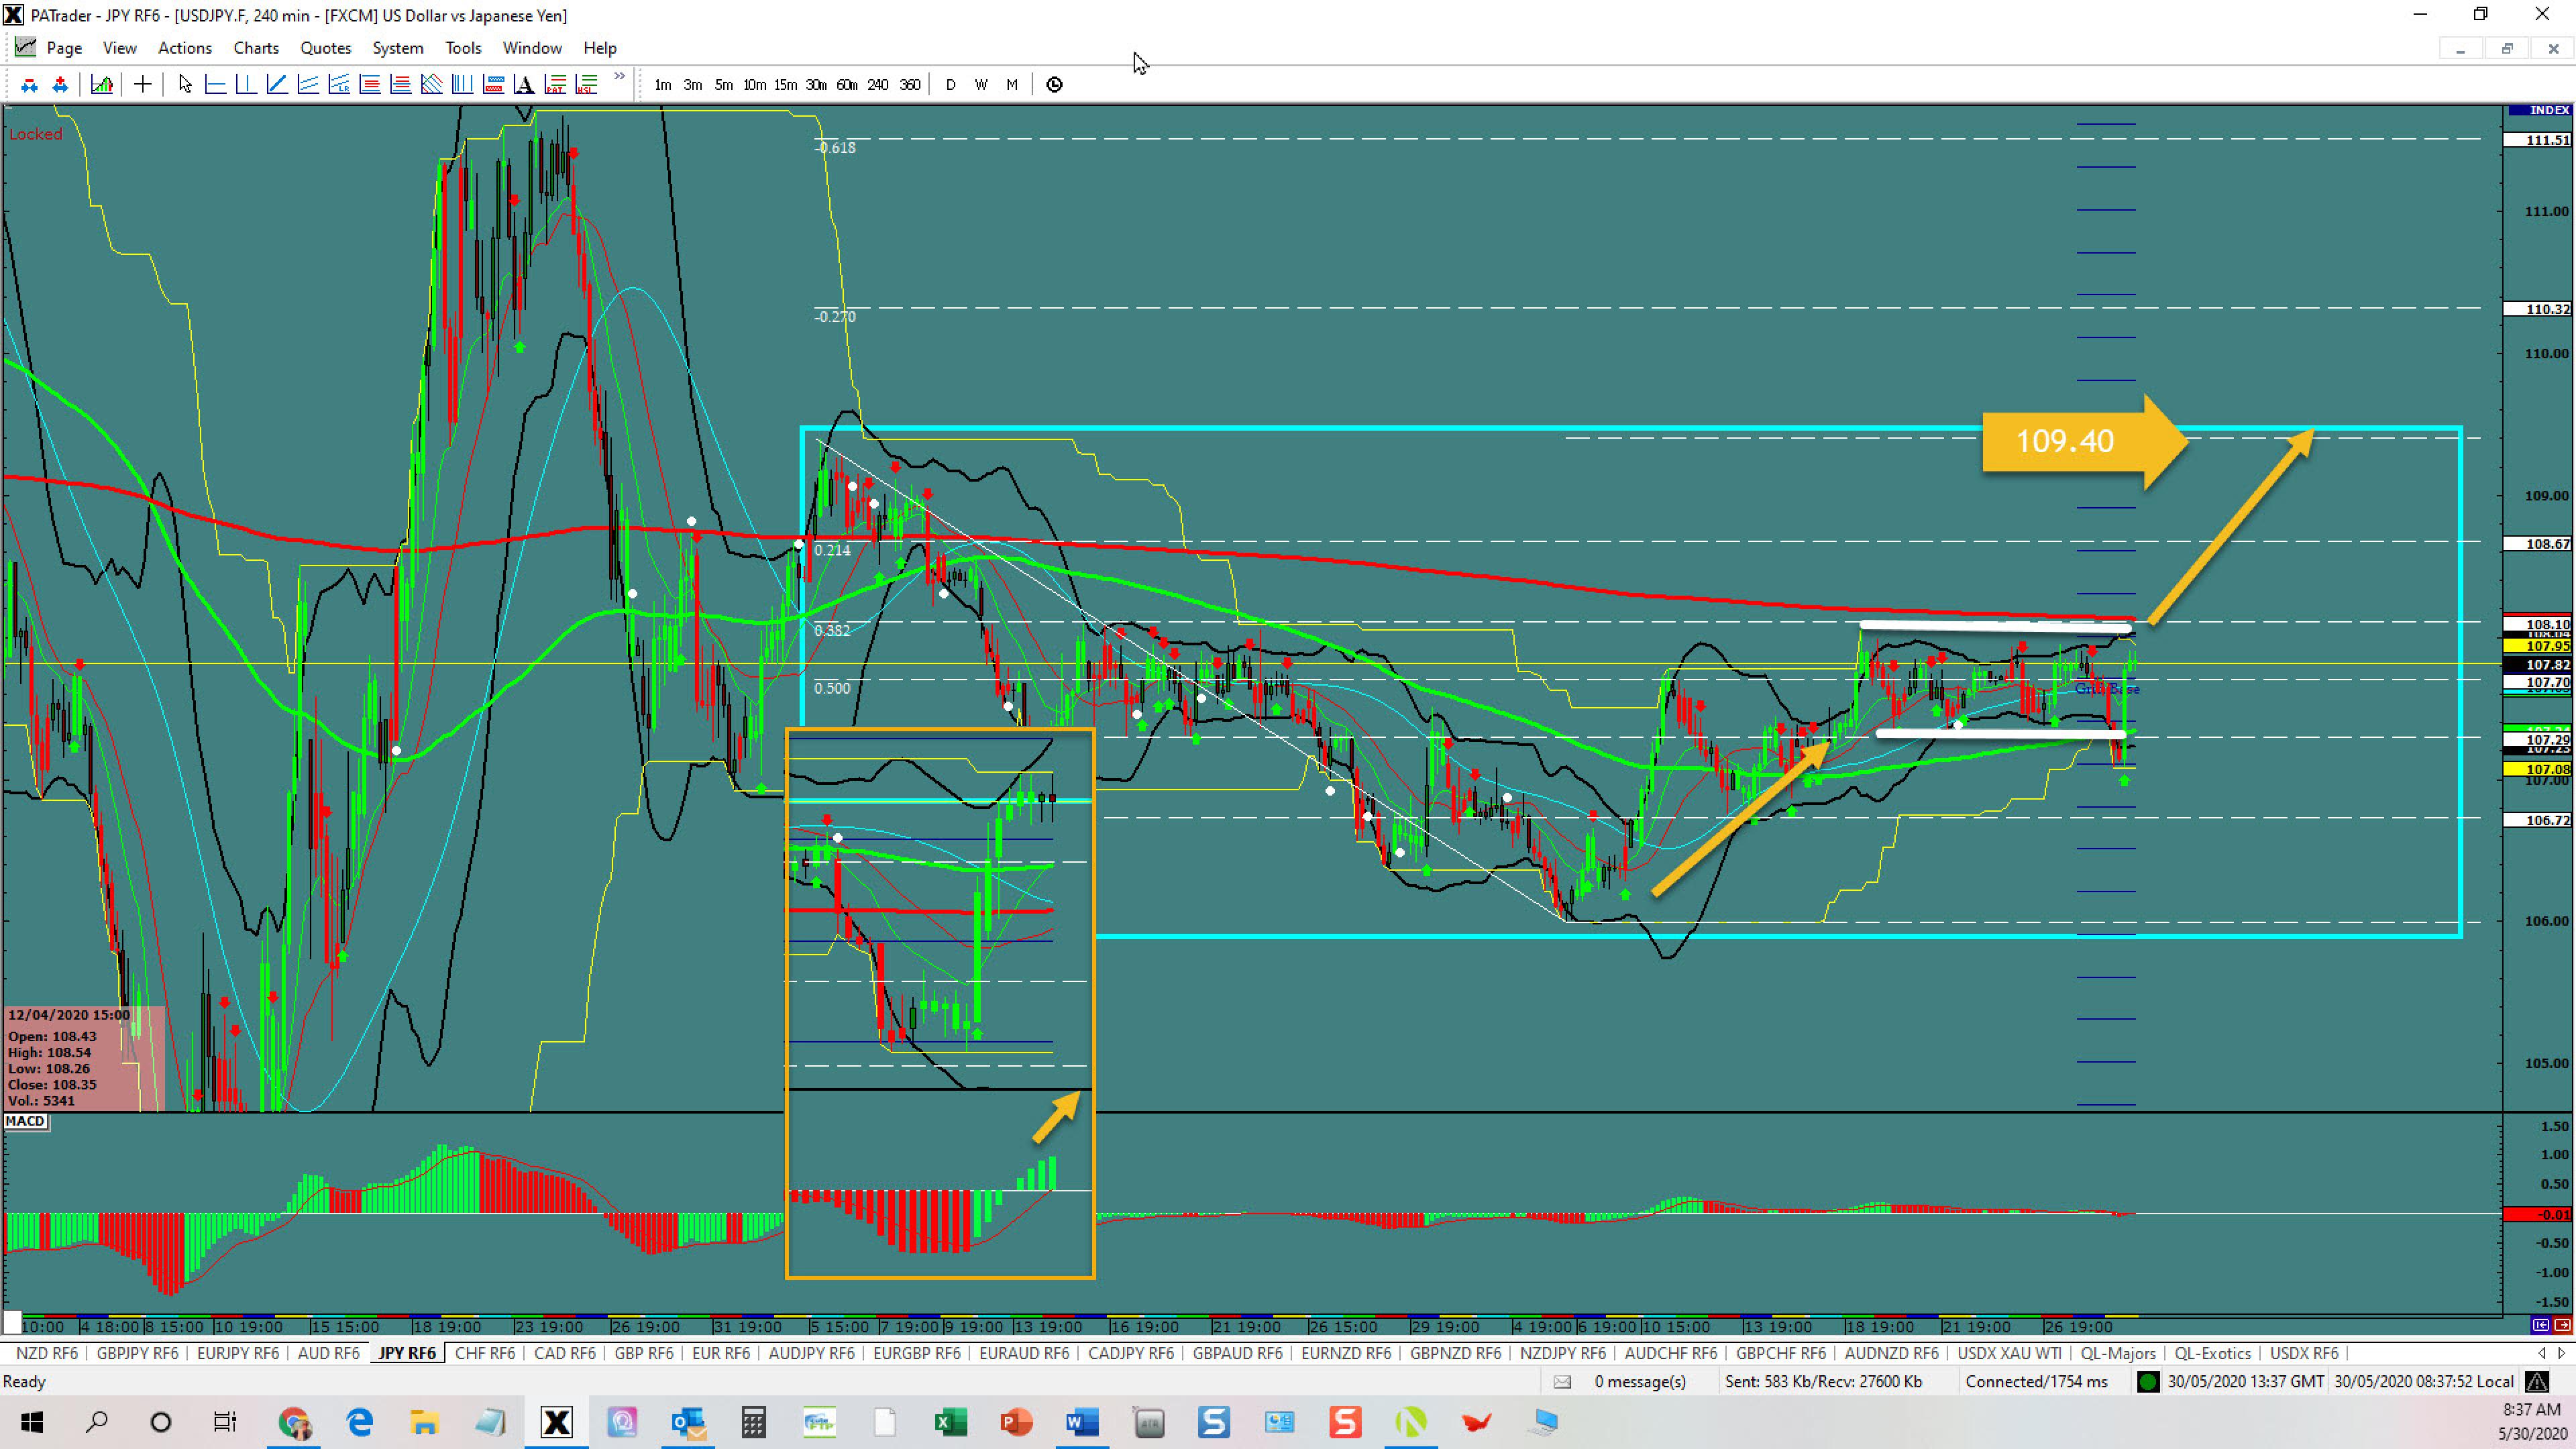
Task: Click the INDEX label atop price axis
Action: coord(2539,110)
